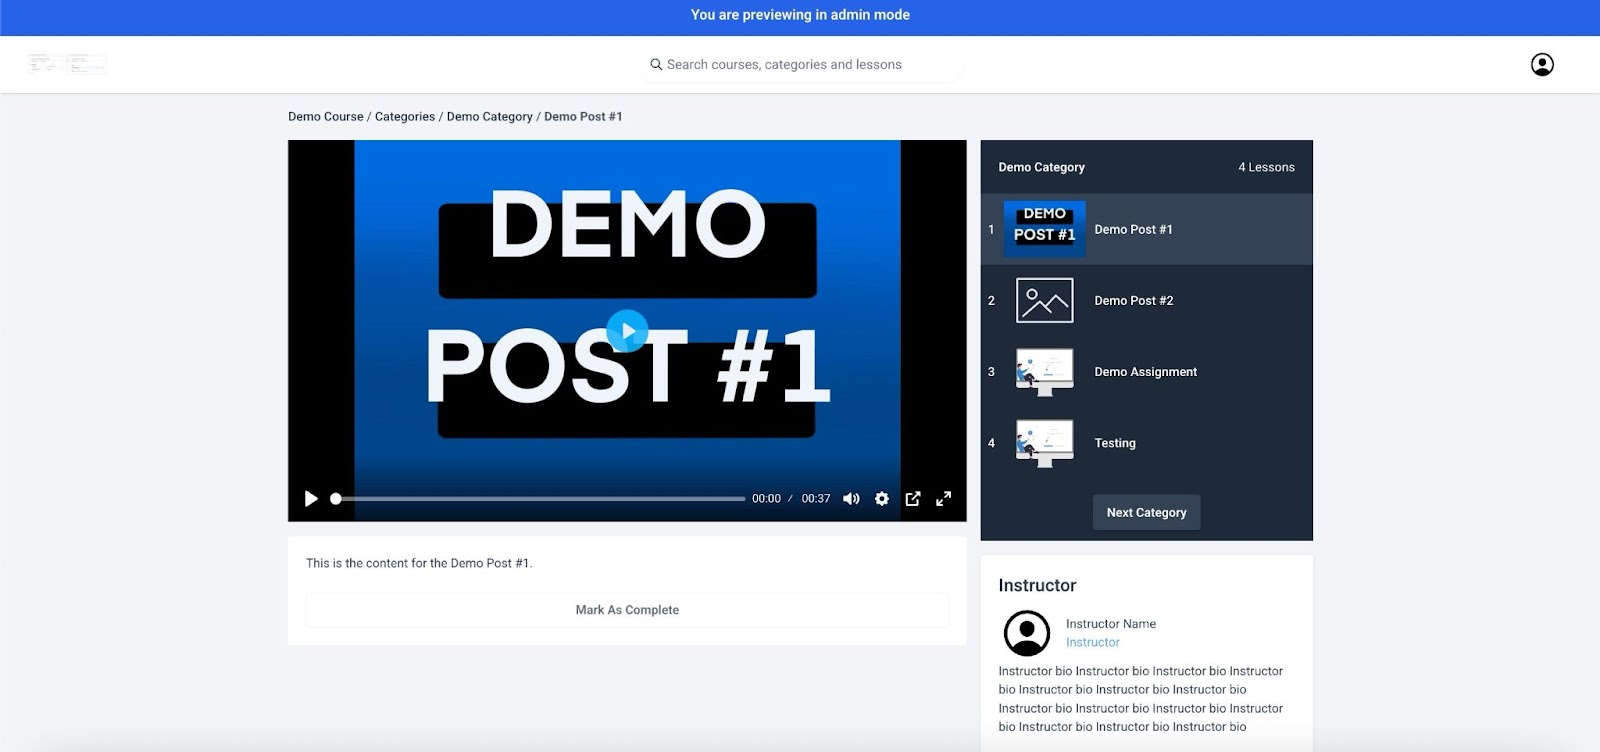This screenshot has height=752, width=1600.
Task: Click the video progress bar
Action: click(540, 499)
